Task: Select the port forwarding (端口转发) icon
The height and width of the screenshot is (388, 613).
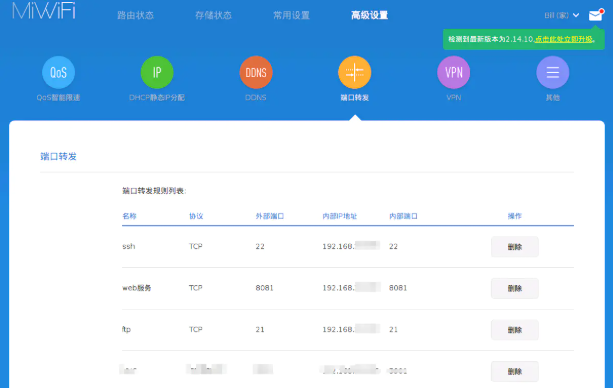Action: pos(355,72)
